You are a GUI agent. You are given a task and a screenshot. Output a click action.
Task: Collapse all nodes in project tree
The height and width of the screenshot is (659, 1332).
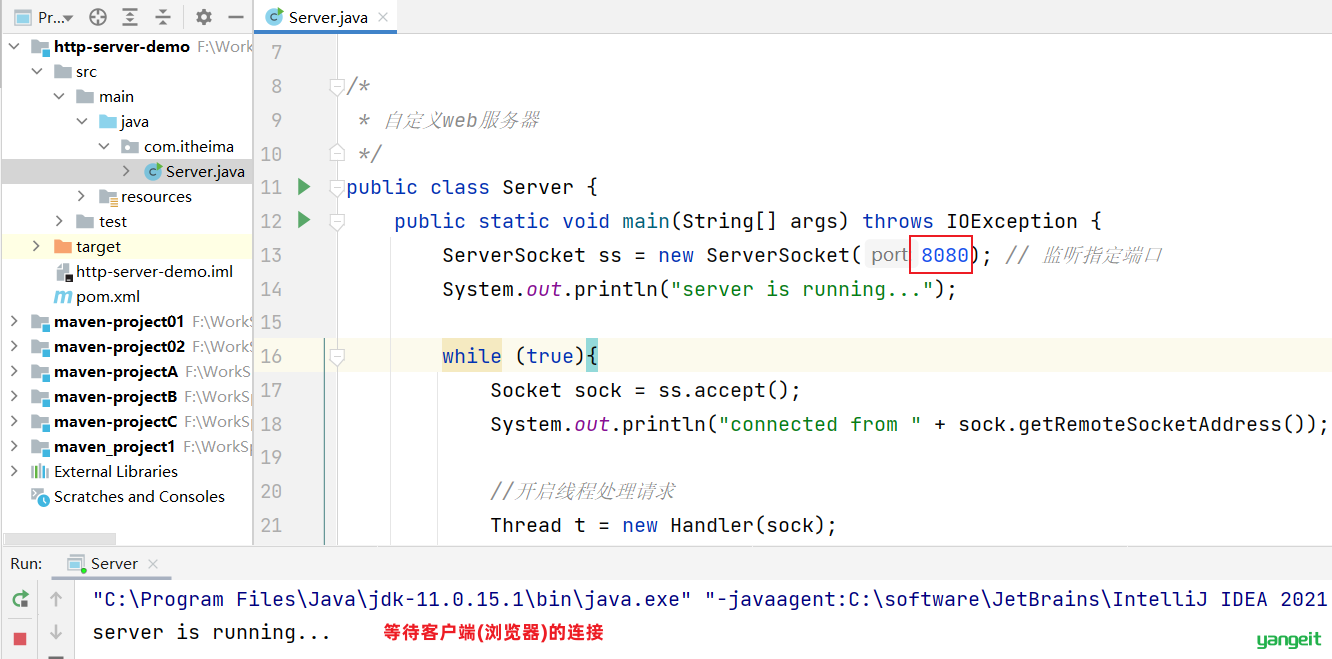pyautogui.click(x=163, y=17)
